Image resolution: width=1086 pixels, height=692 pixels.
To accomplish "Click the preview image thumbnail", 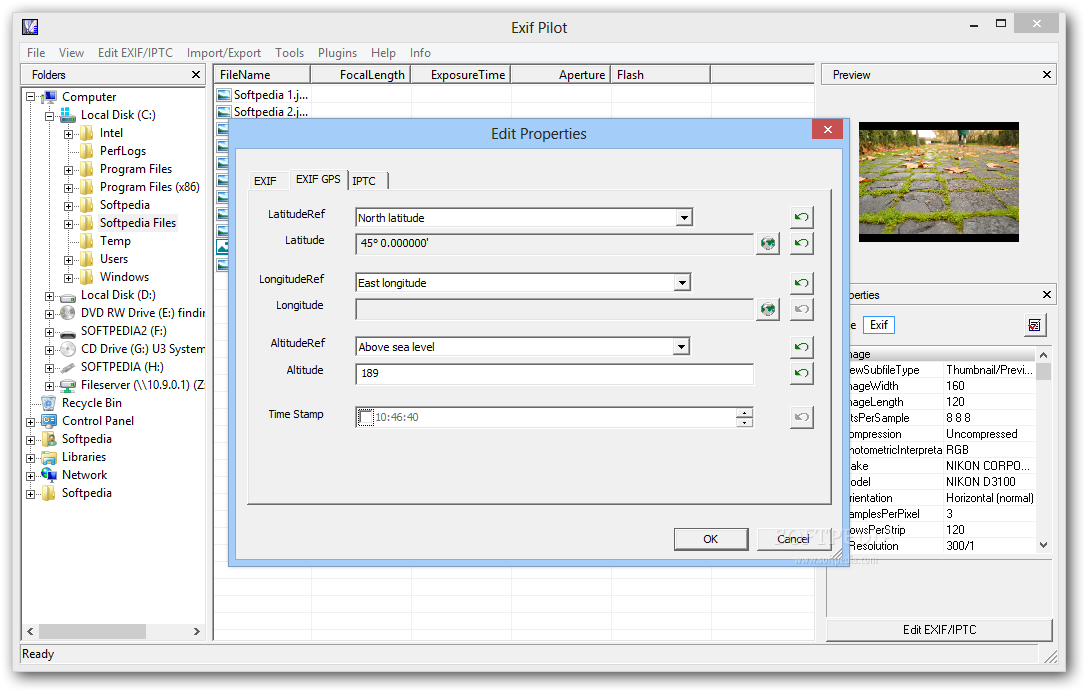I will coord(938,181).
